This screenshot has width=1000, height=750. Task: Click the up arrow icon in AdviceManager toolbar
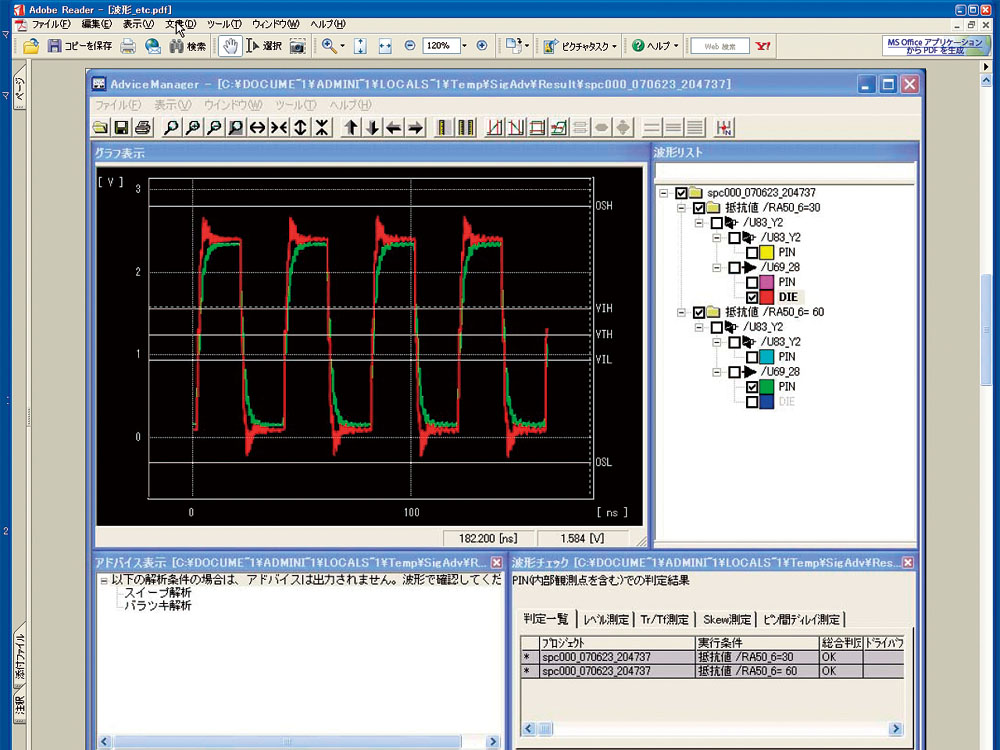point(351,127)
